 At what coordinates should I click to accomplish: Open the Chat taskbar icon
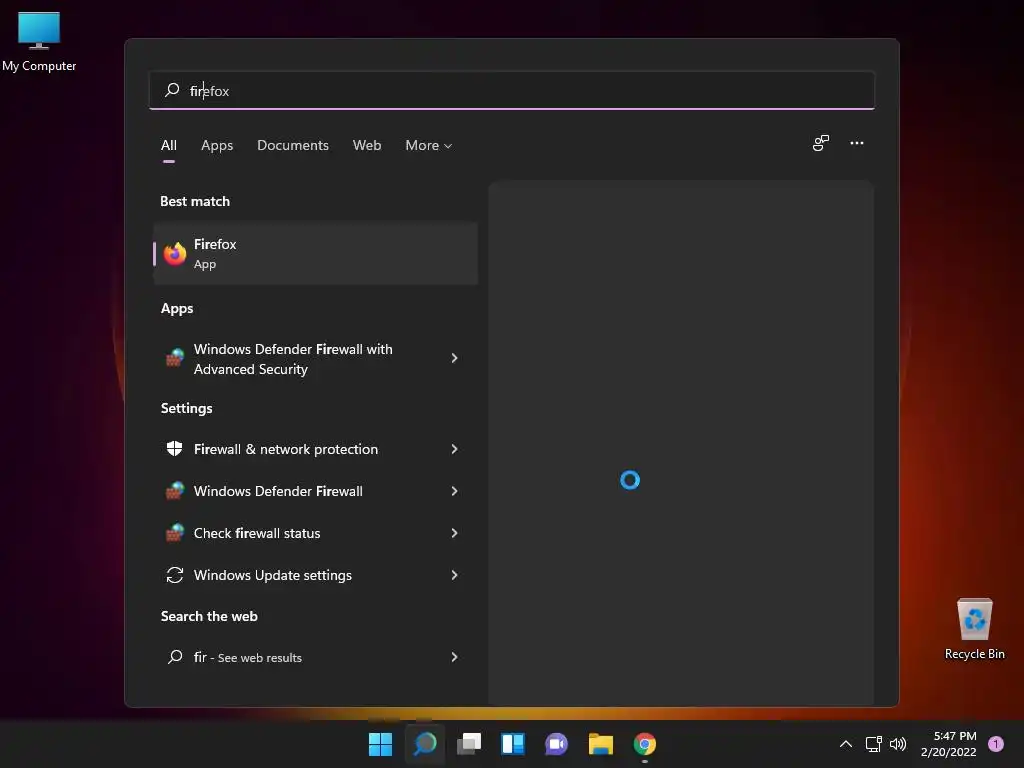point(556,744)
